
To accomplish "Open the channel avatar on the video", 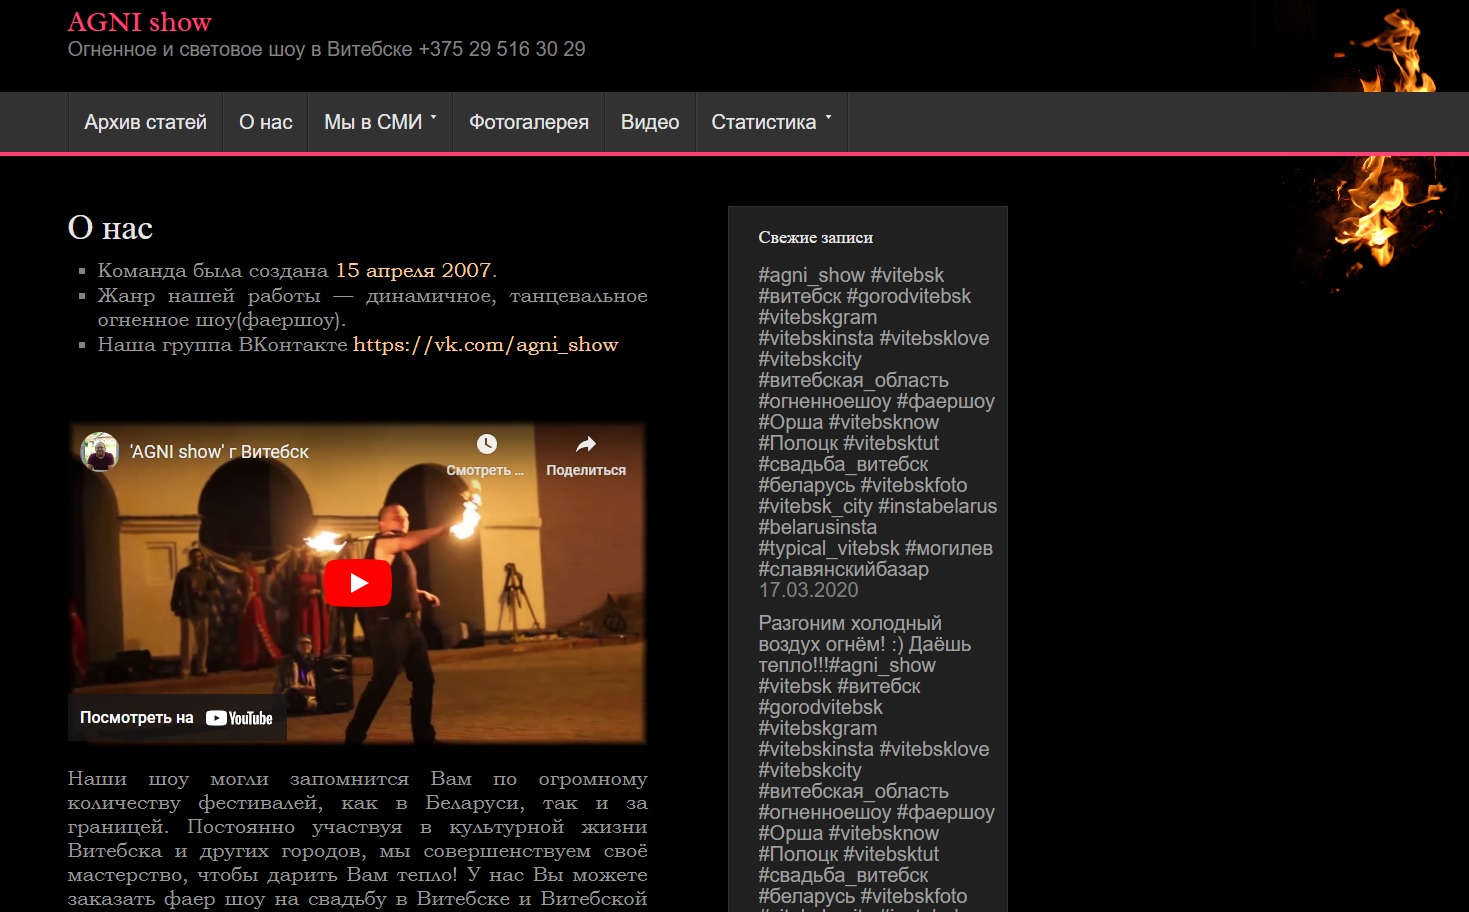I will coord(100,452).
